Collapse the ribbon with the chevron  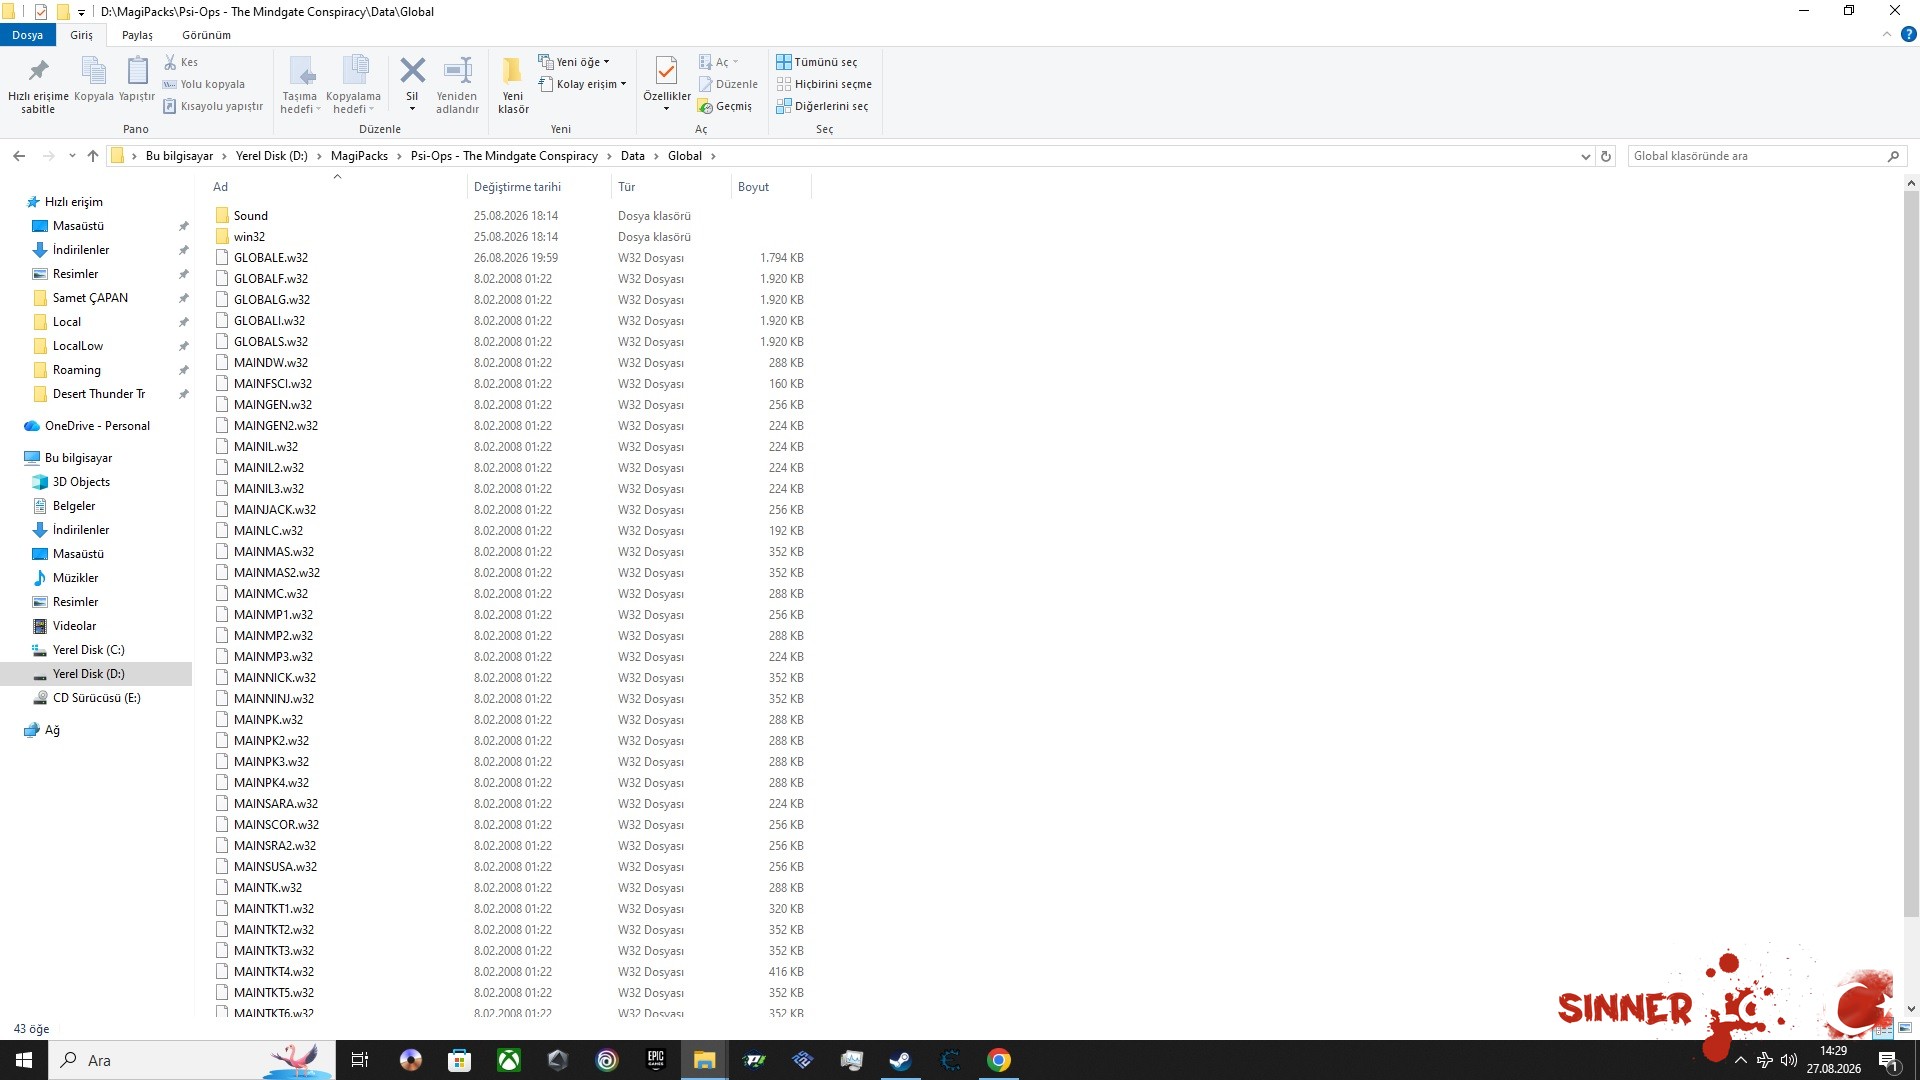(x=1887, y=34)
